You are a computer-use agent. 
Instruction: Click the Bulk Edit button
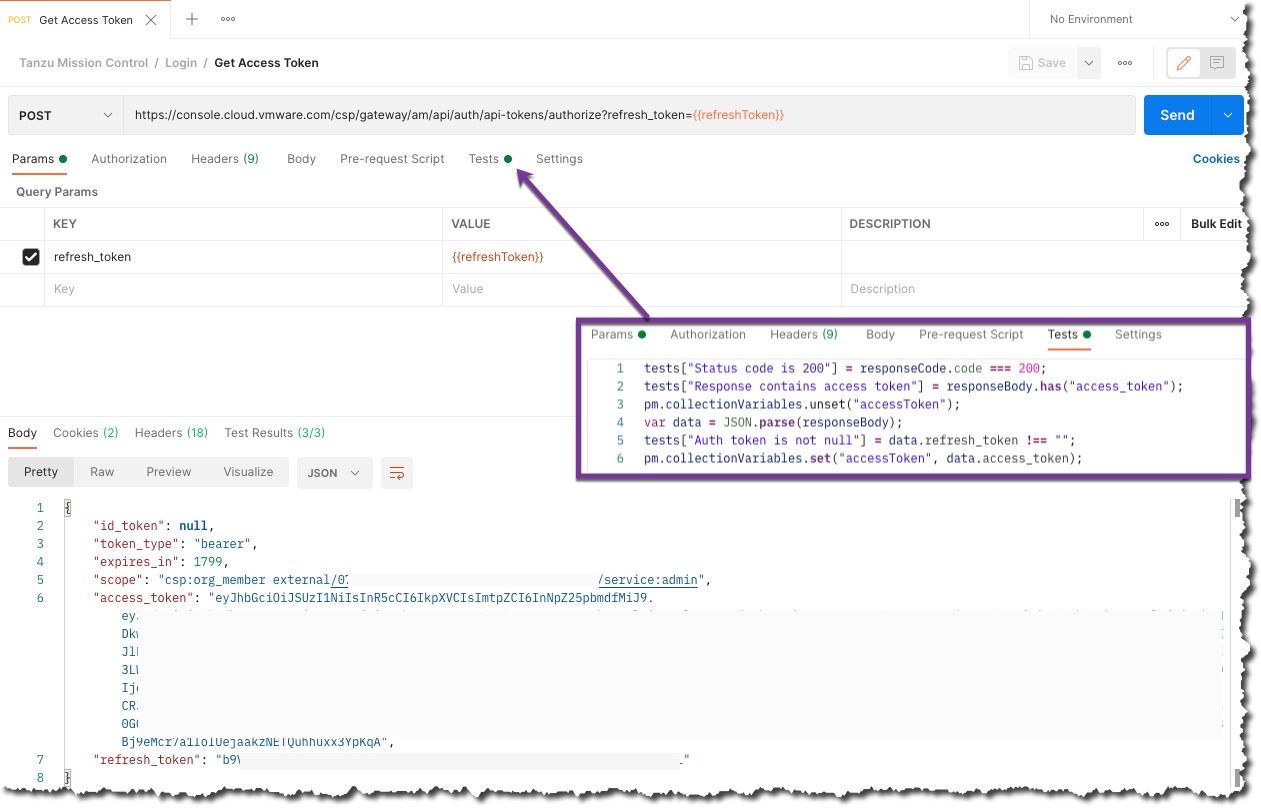pyautogui.click(x=1216, y=224)
